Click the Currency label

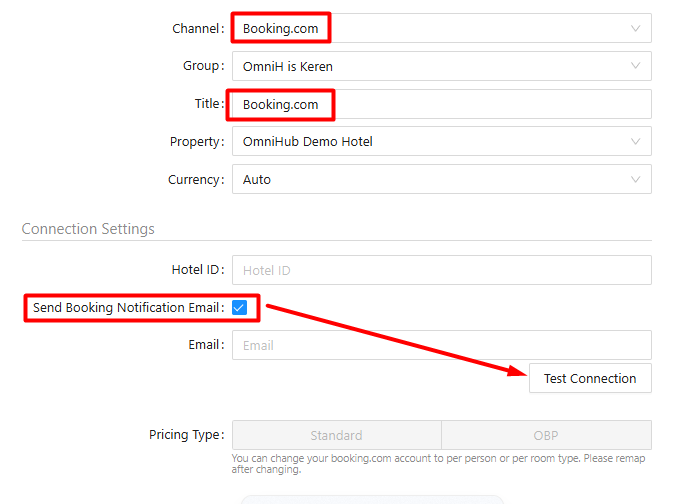(196, 179)
